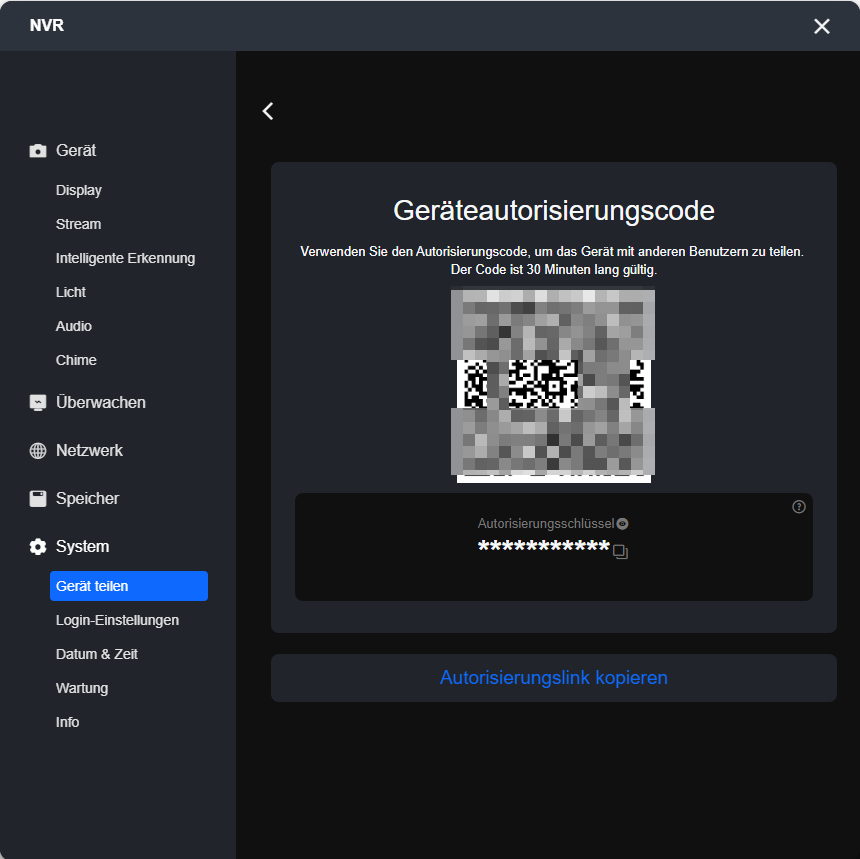Open Wartung page
The image size is (860, 859).
click(x=82, y=688)
